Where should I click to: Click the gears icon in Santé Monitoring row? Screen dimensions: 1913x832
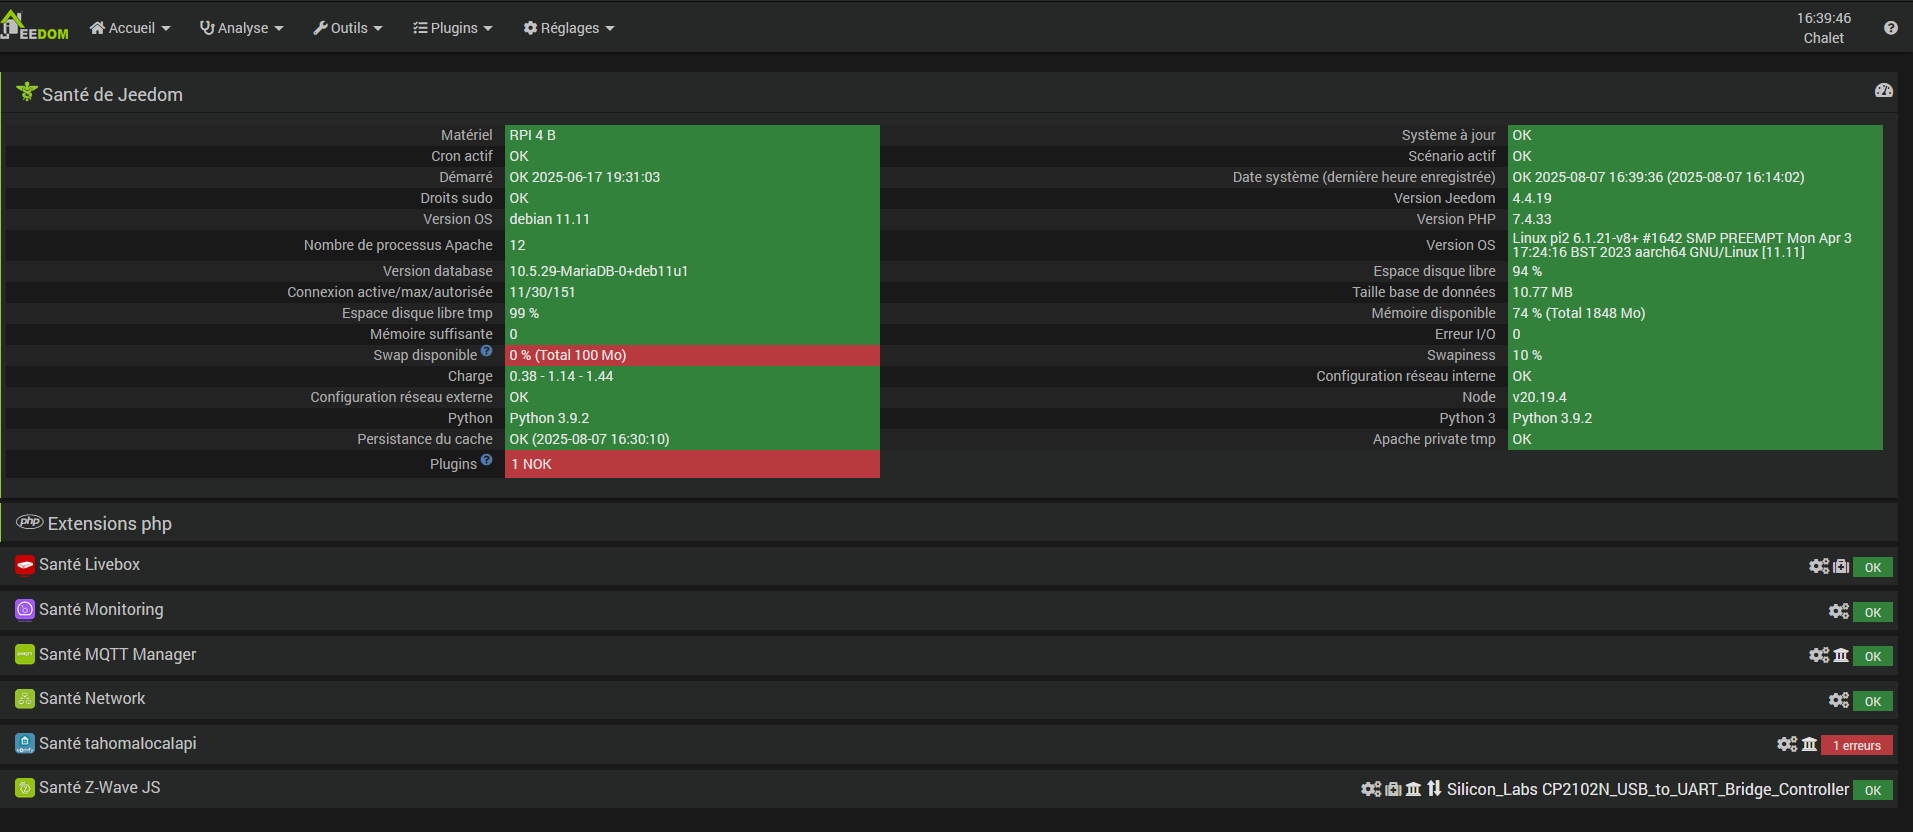pyautogui.click(x=1839, y=611)
